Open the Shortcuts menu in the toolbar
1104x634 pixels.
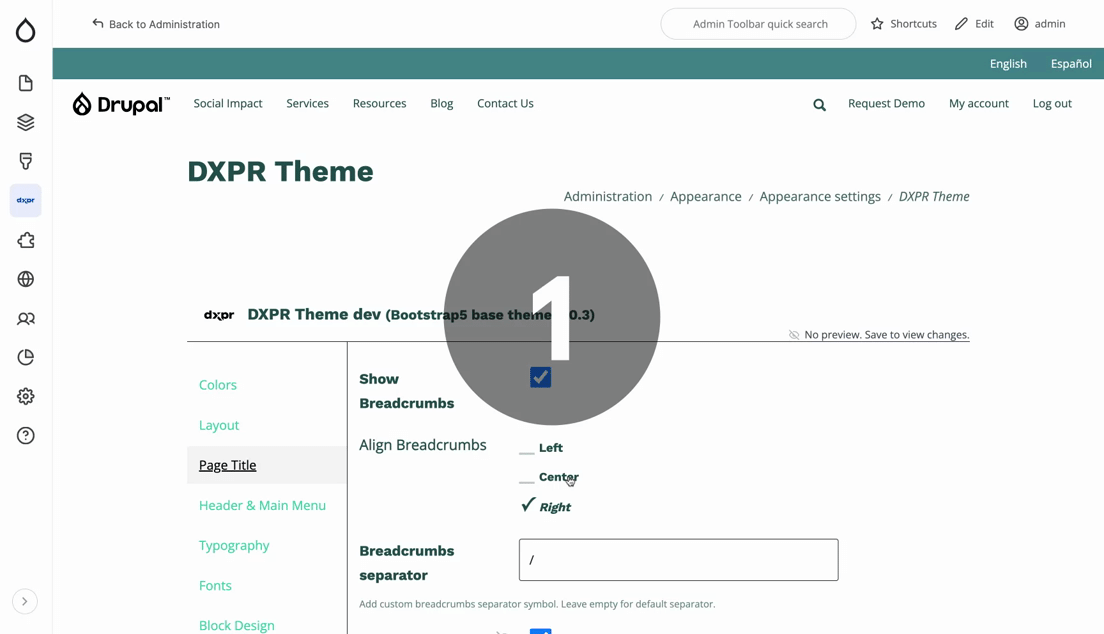point(903,24)
